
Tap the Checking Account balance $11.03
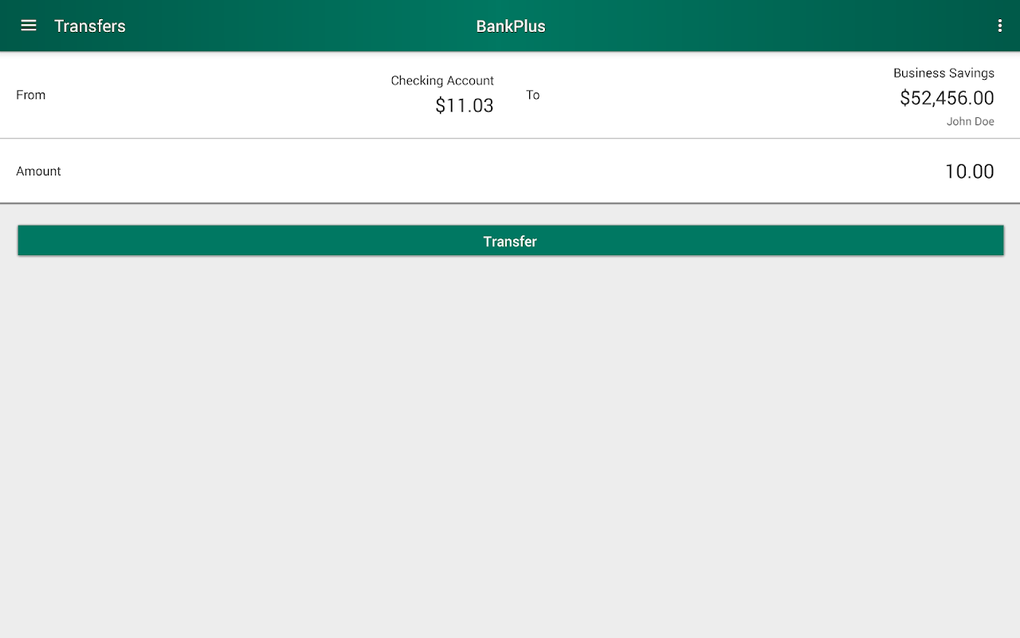click(464, 105)
